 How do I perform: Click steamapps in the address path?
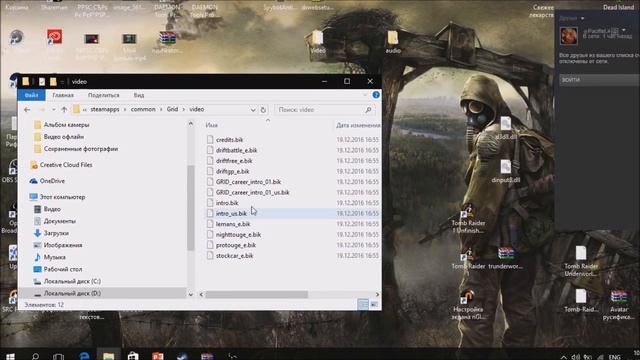(105, 109)
